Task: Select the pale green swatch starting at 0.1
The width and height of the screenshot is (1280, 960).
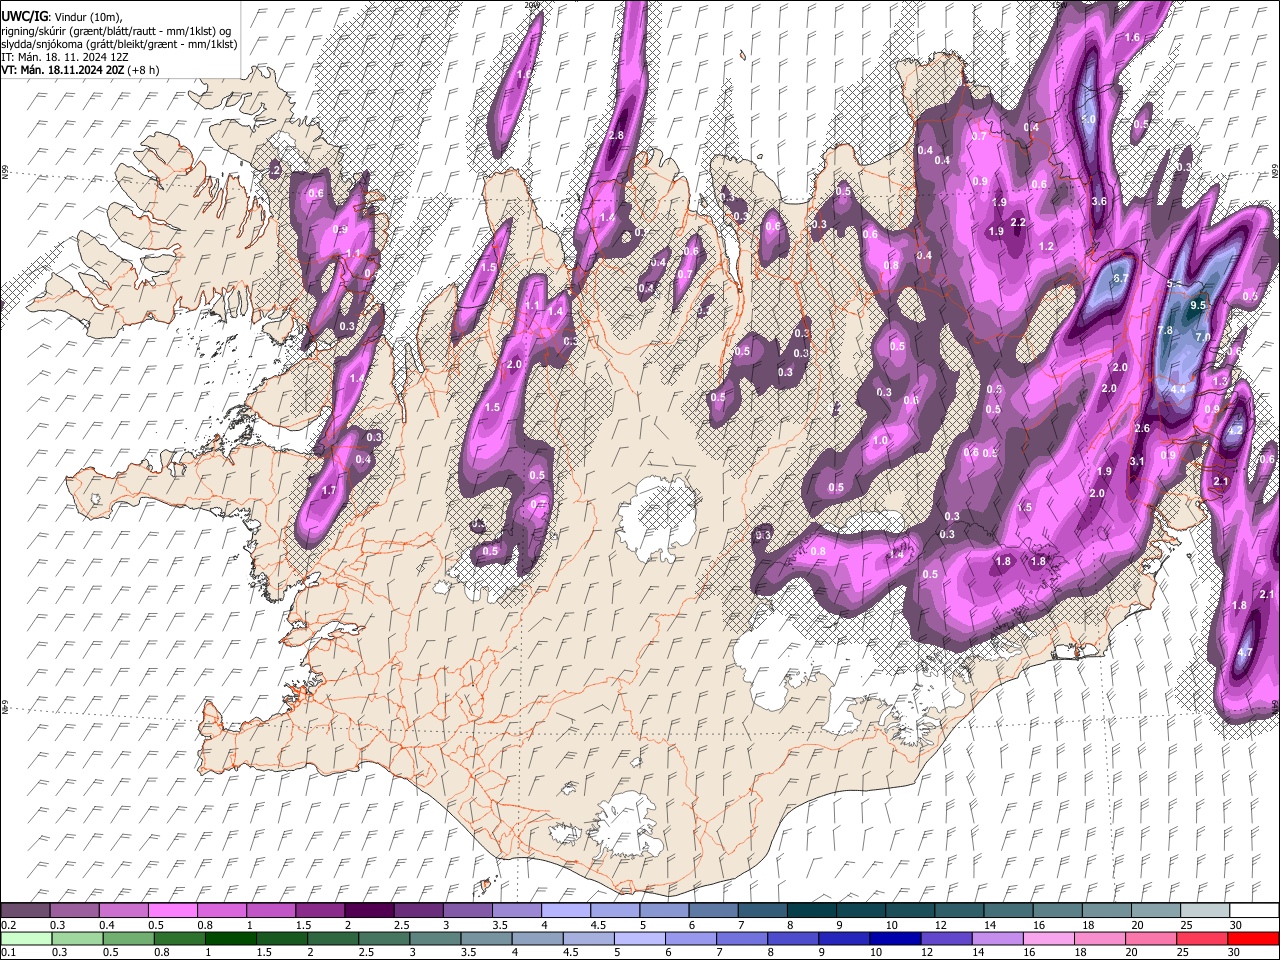Action: (x=25, y=939)
